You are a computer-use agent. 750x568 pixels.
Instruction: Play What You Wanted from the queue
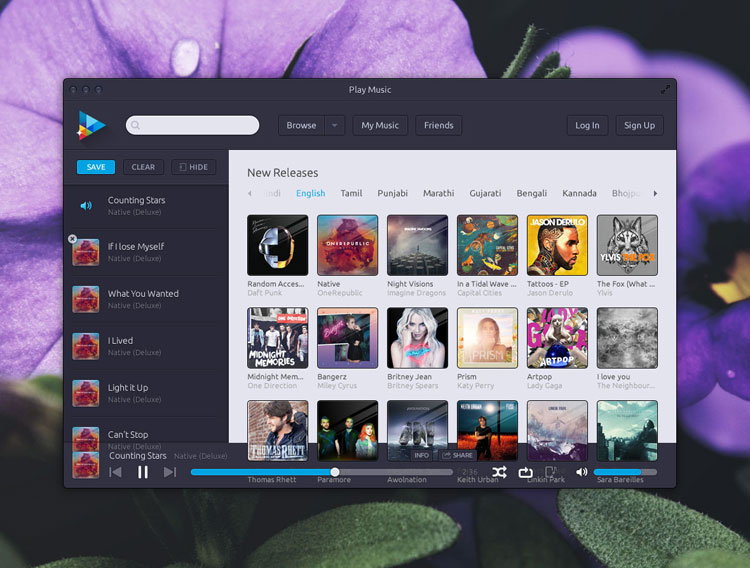[146, 299]
